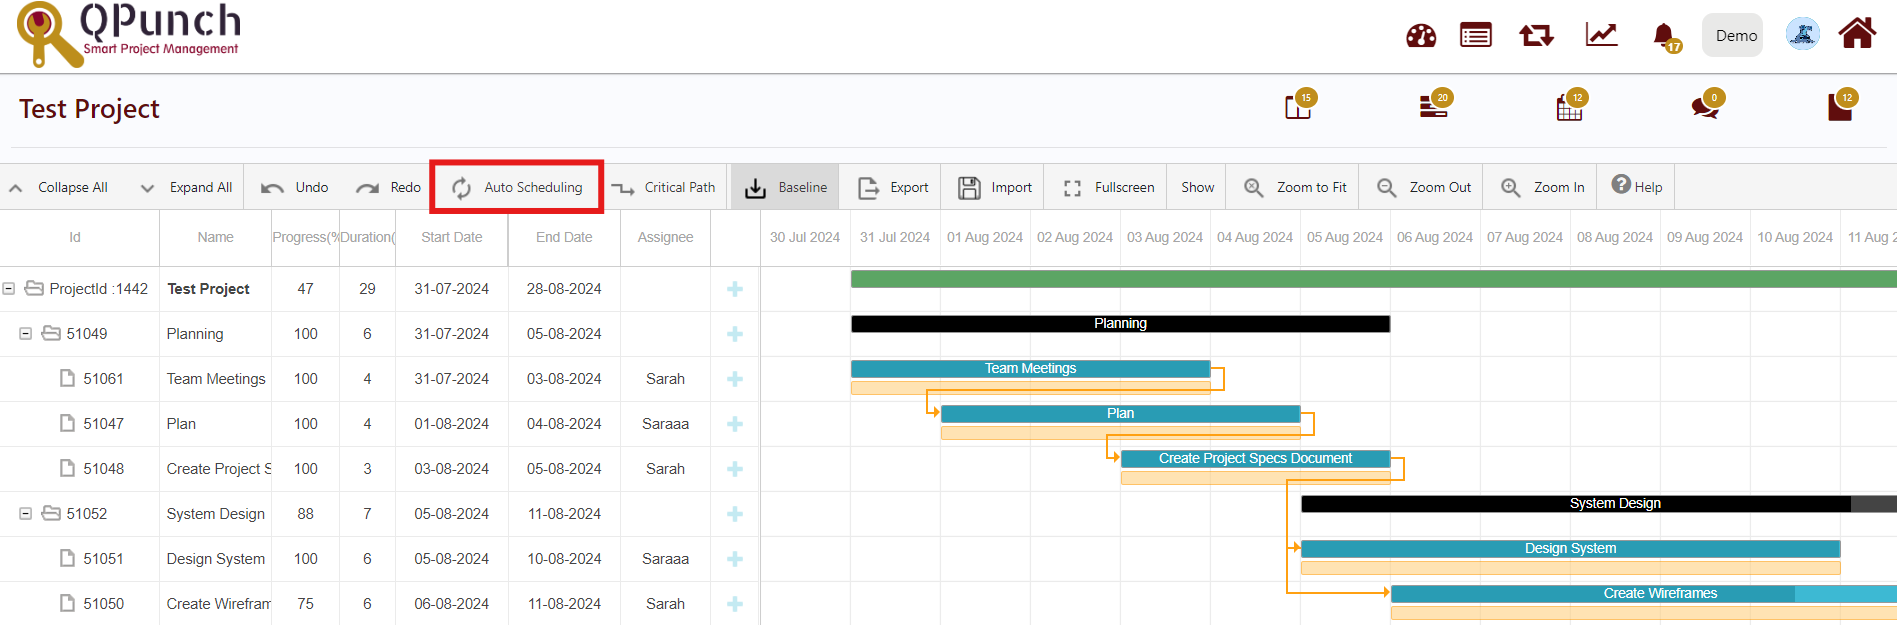Click the plus icon in Team Meetings row

[x=735, y=379]
